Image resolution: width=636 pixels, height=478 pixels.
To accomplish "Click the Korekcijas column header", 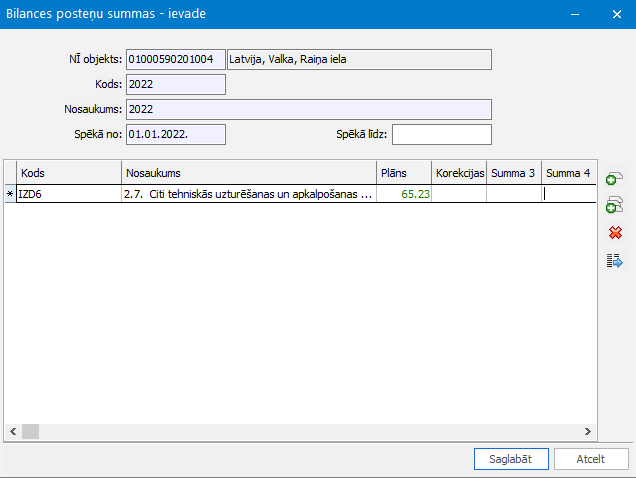I will 459,173.
